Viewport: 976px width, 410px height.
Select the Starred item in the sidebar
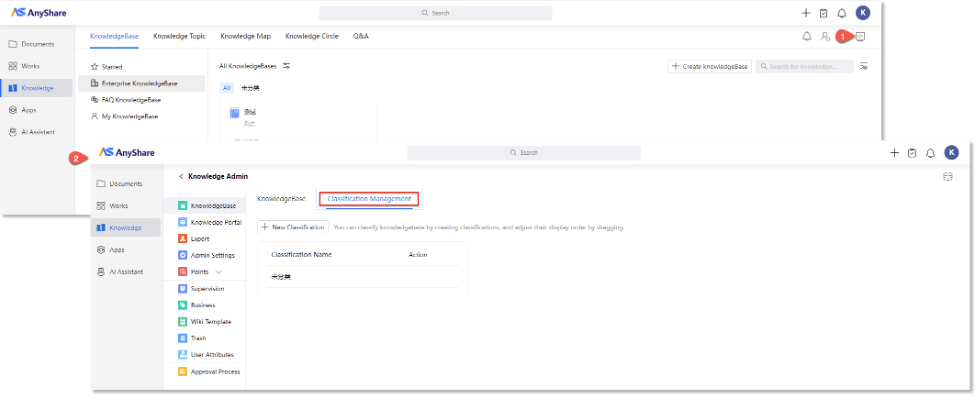click(112, 66)
